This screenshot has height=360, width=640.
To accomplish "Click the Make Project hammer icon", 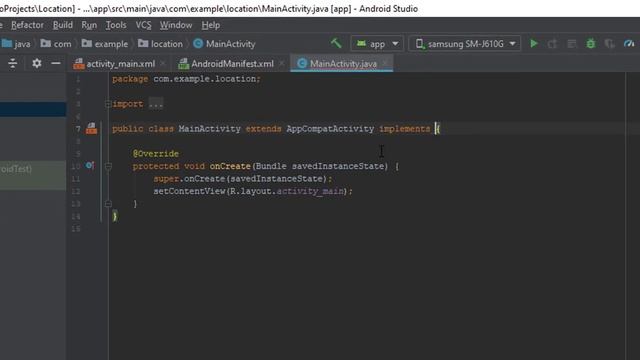I will click(x=336, y=43).
